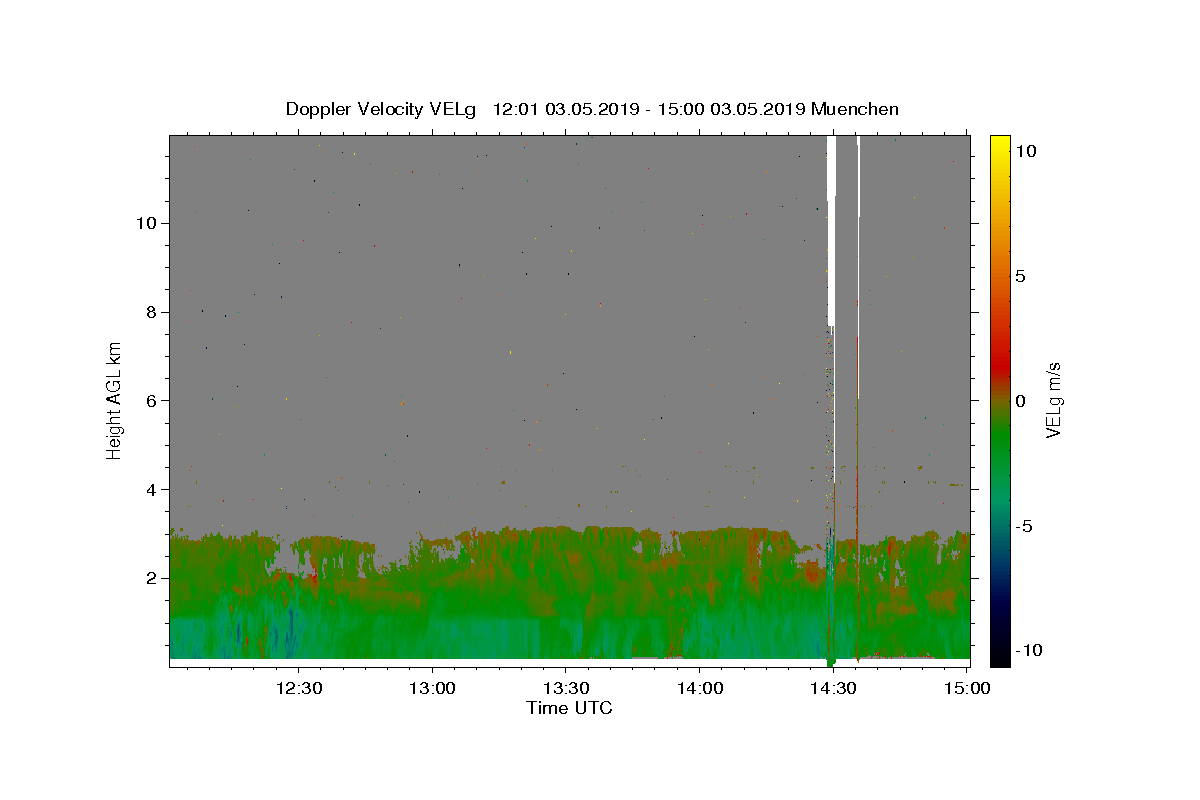1200x800 pixels.
Task: Click the height tick label 8
Action: pyautogui.click(x=149, y=311)
